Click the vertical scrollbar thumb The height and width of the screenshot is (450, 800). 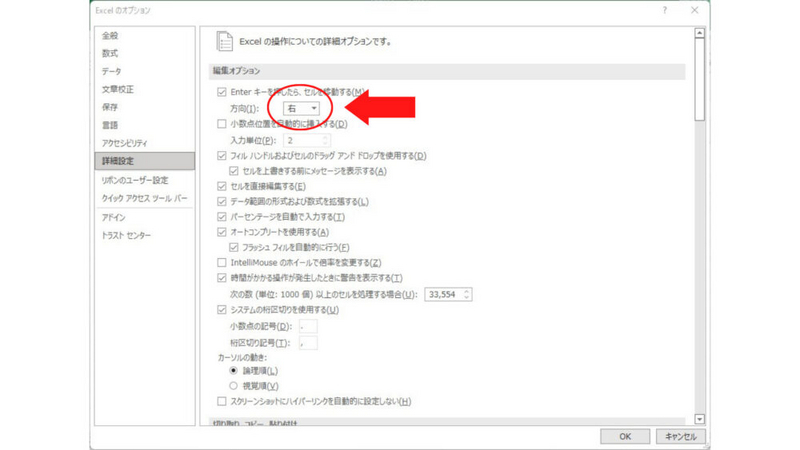[699, 80]
